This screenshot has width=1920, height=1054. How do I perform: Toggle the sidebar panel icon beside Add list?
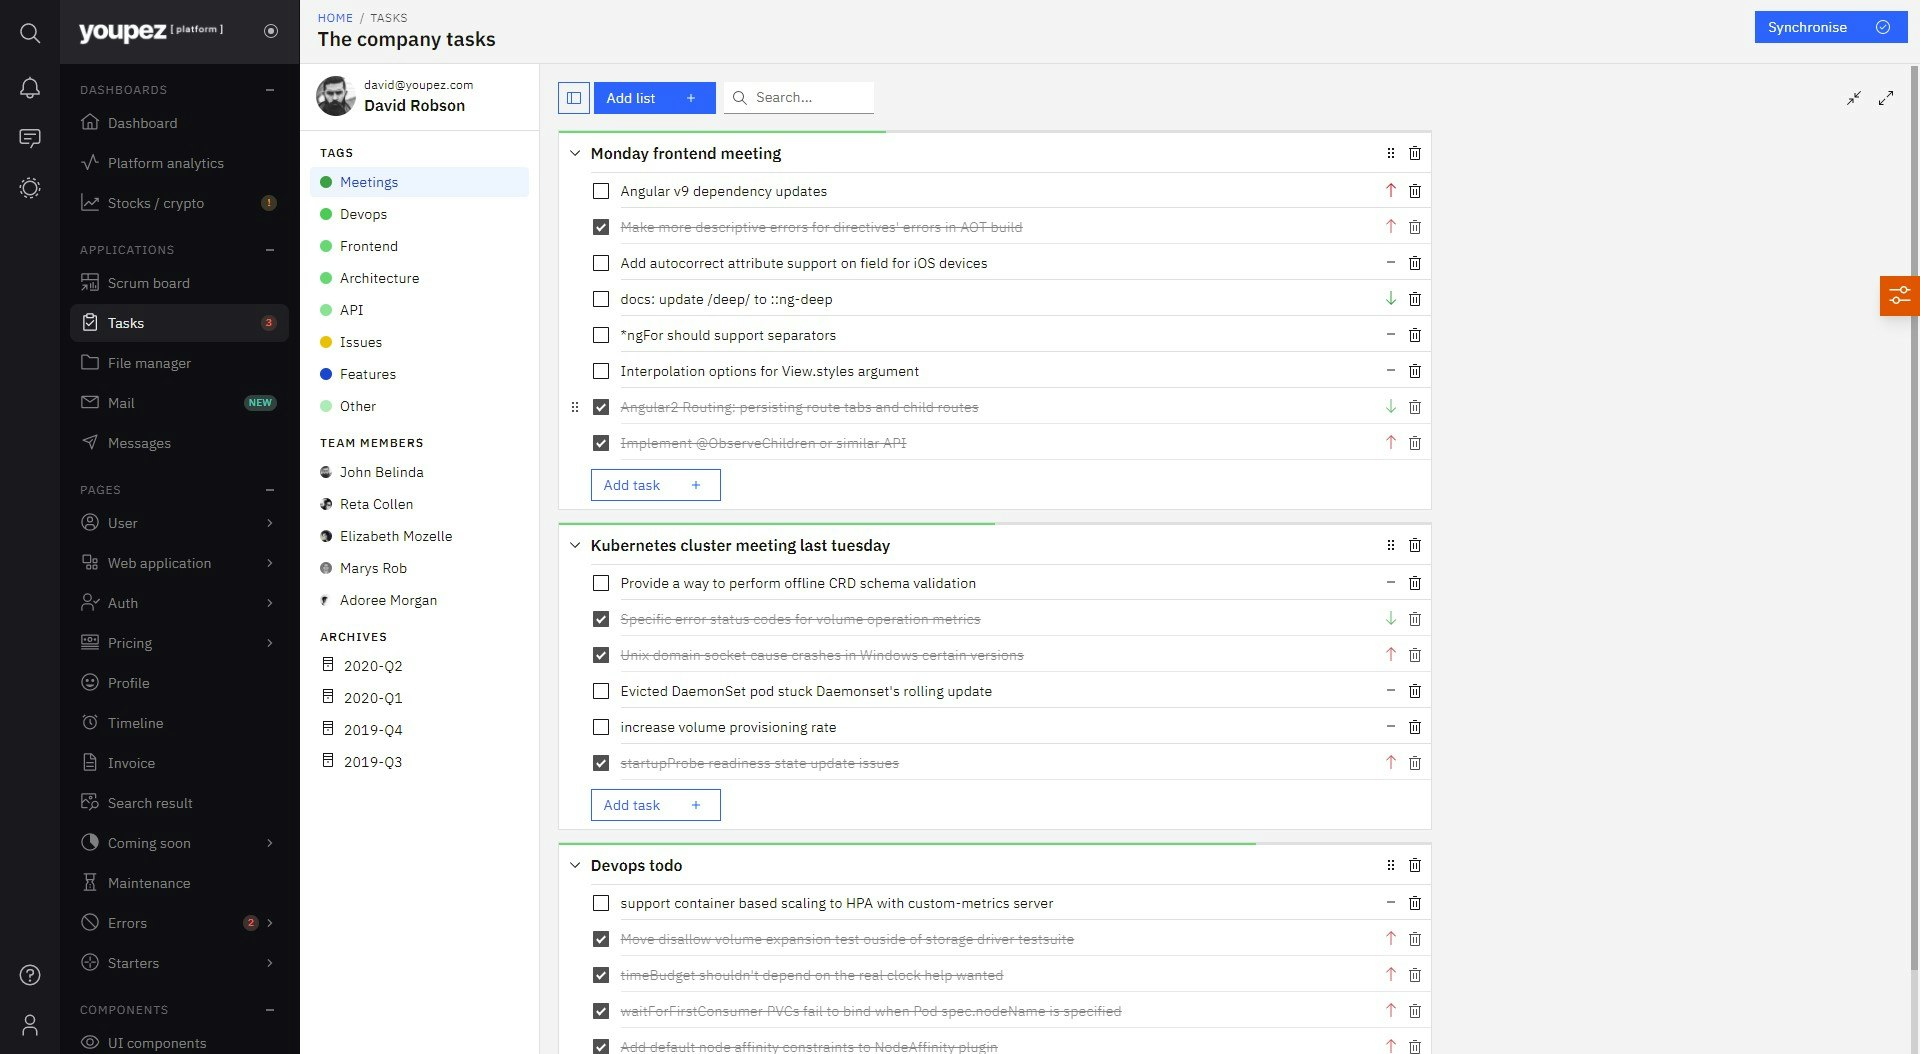click(573, 98)
